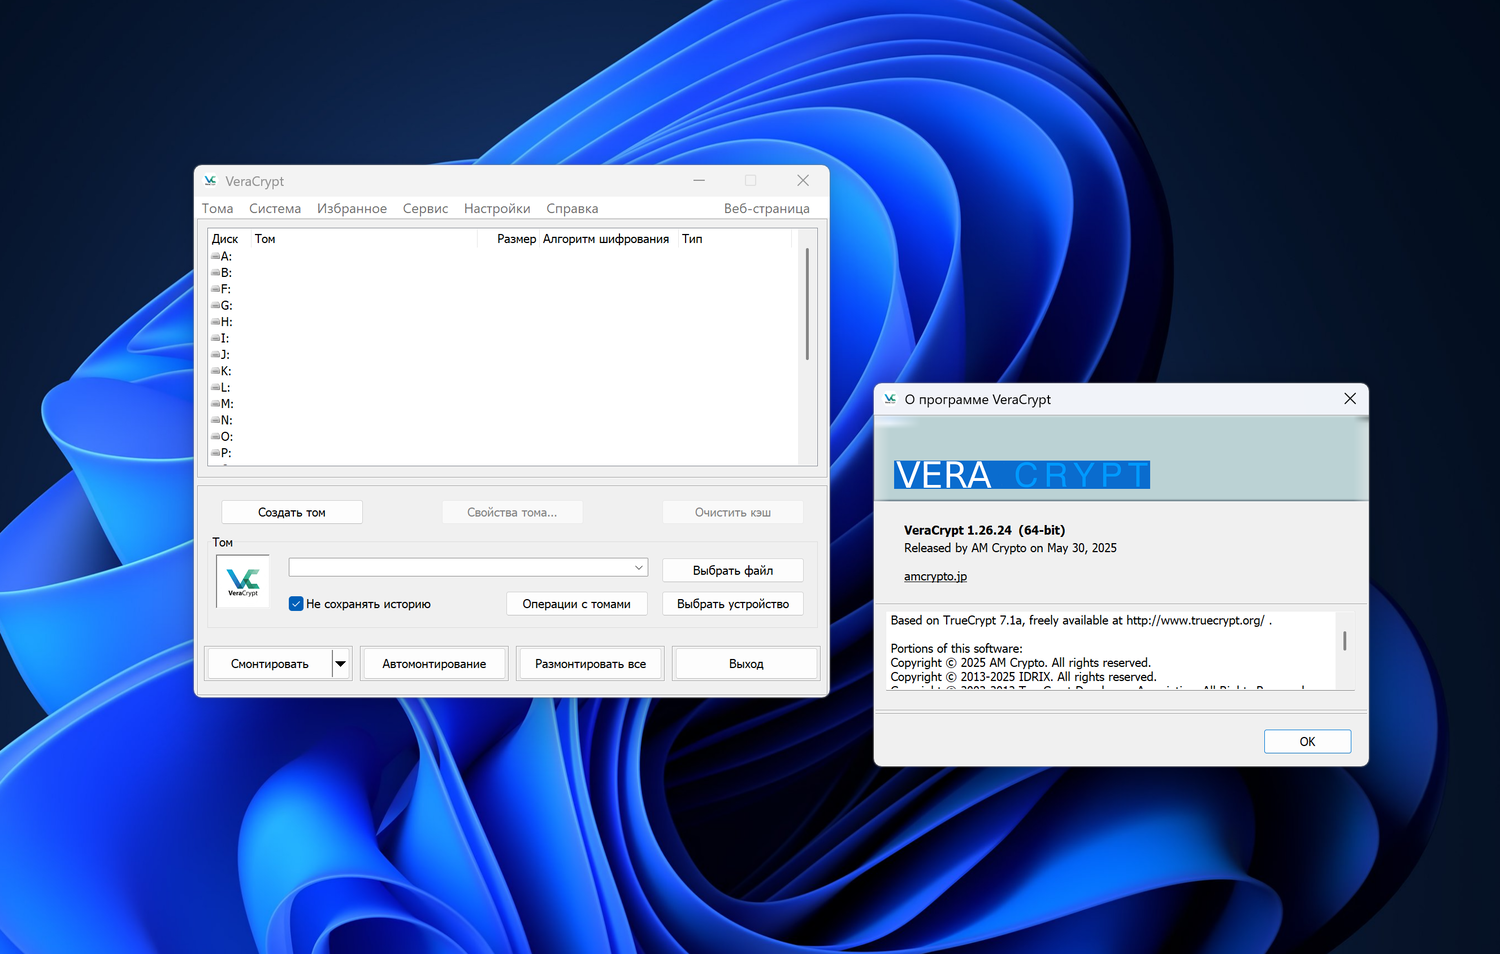Open the Справка menu

pos(572,209)
